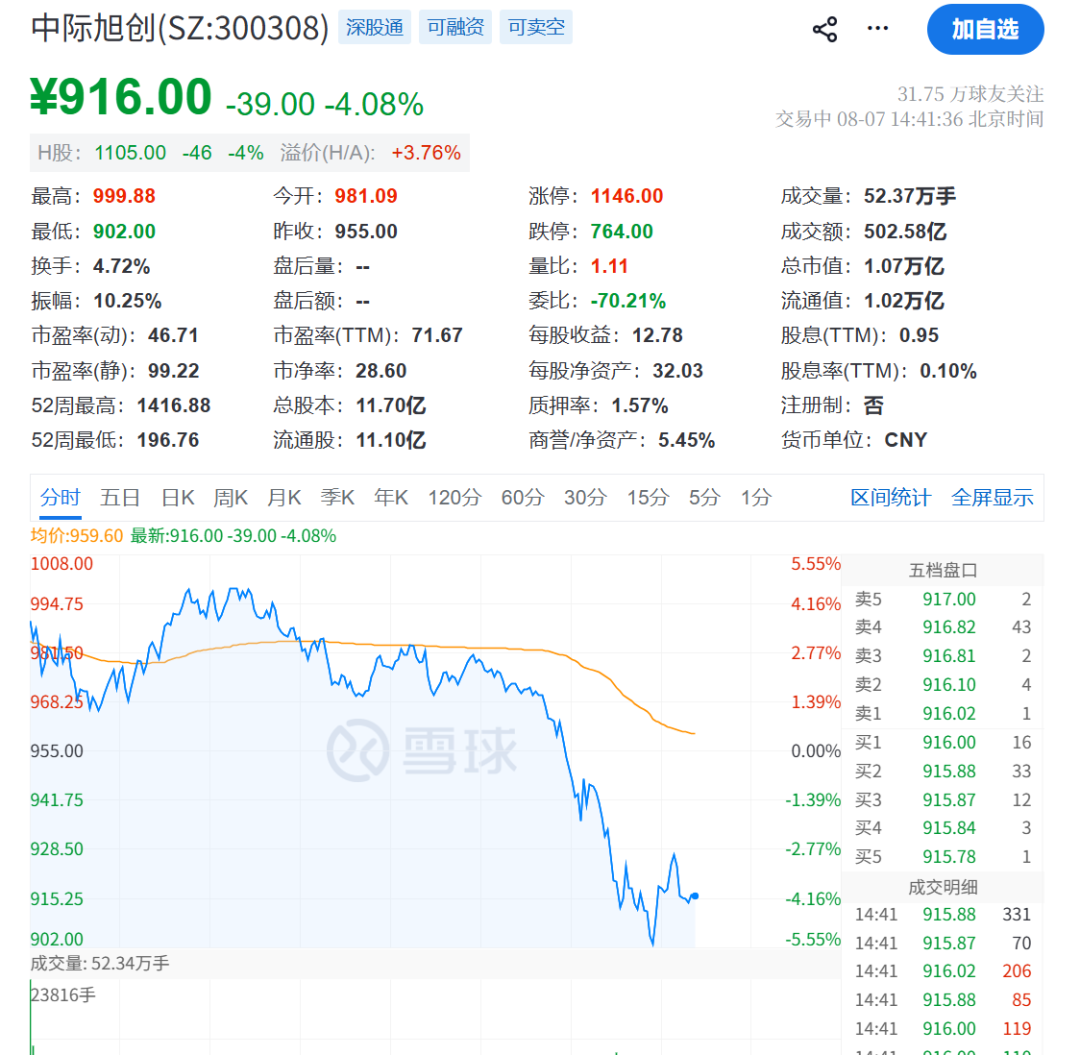
Task: Click the stock title 中际旭创(SZ:300308)
Action: click(180, 28)
